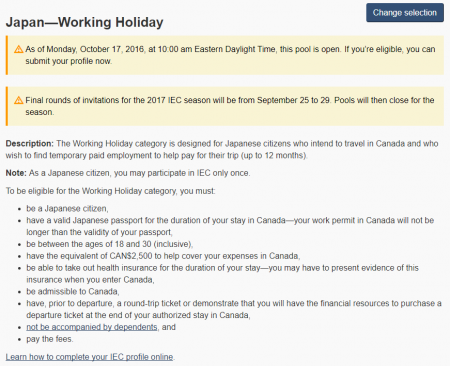Click the 'pay the fees' bullet item
The height and width of the screenshot is (366, 450).
click(50, 339)
